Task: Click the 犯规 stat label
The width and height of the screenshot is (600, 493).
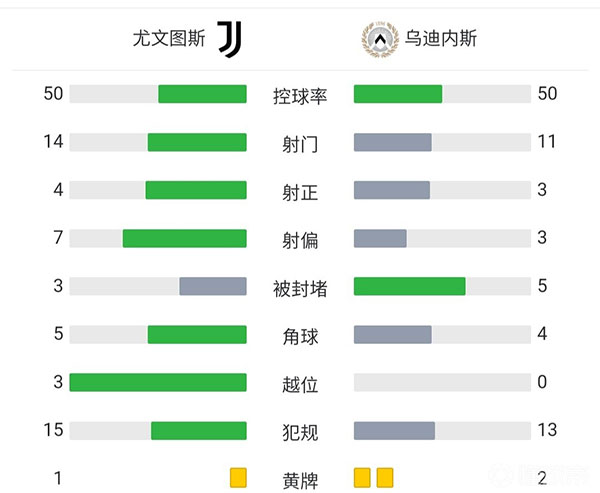Action: pyautogui.click(x=300, y=432)
